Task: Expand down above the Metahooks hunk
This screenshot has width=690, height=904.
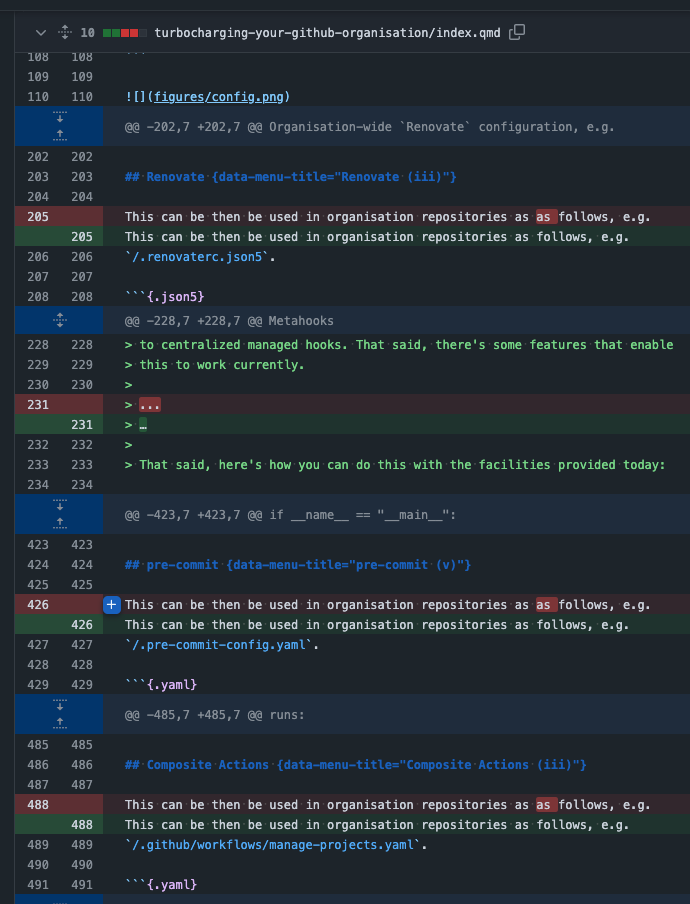Action: point(59,320)
